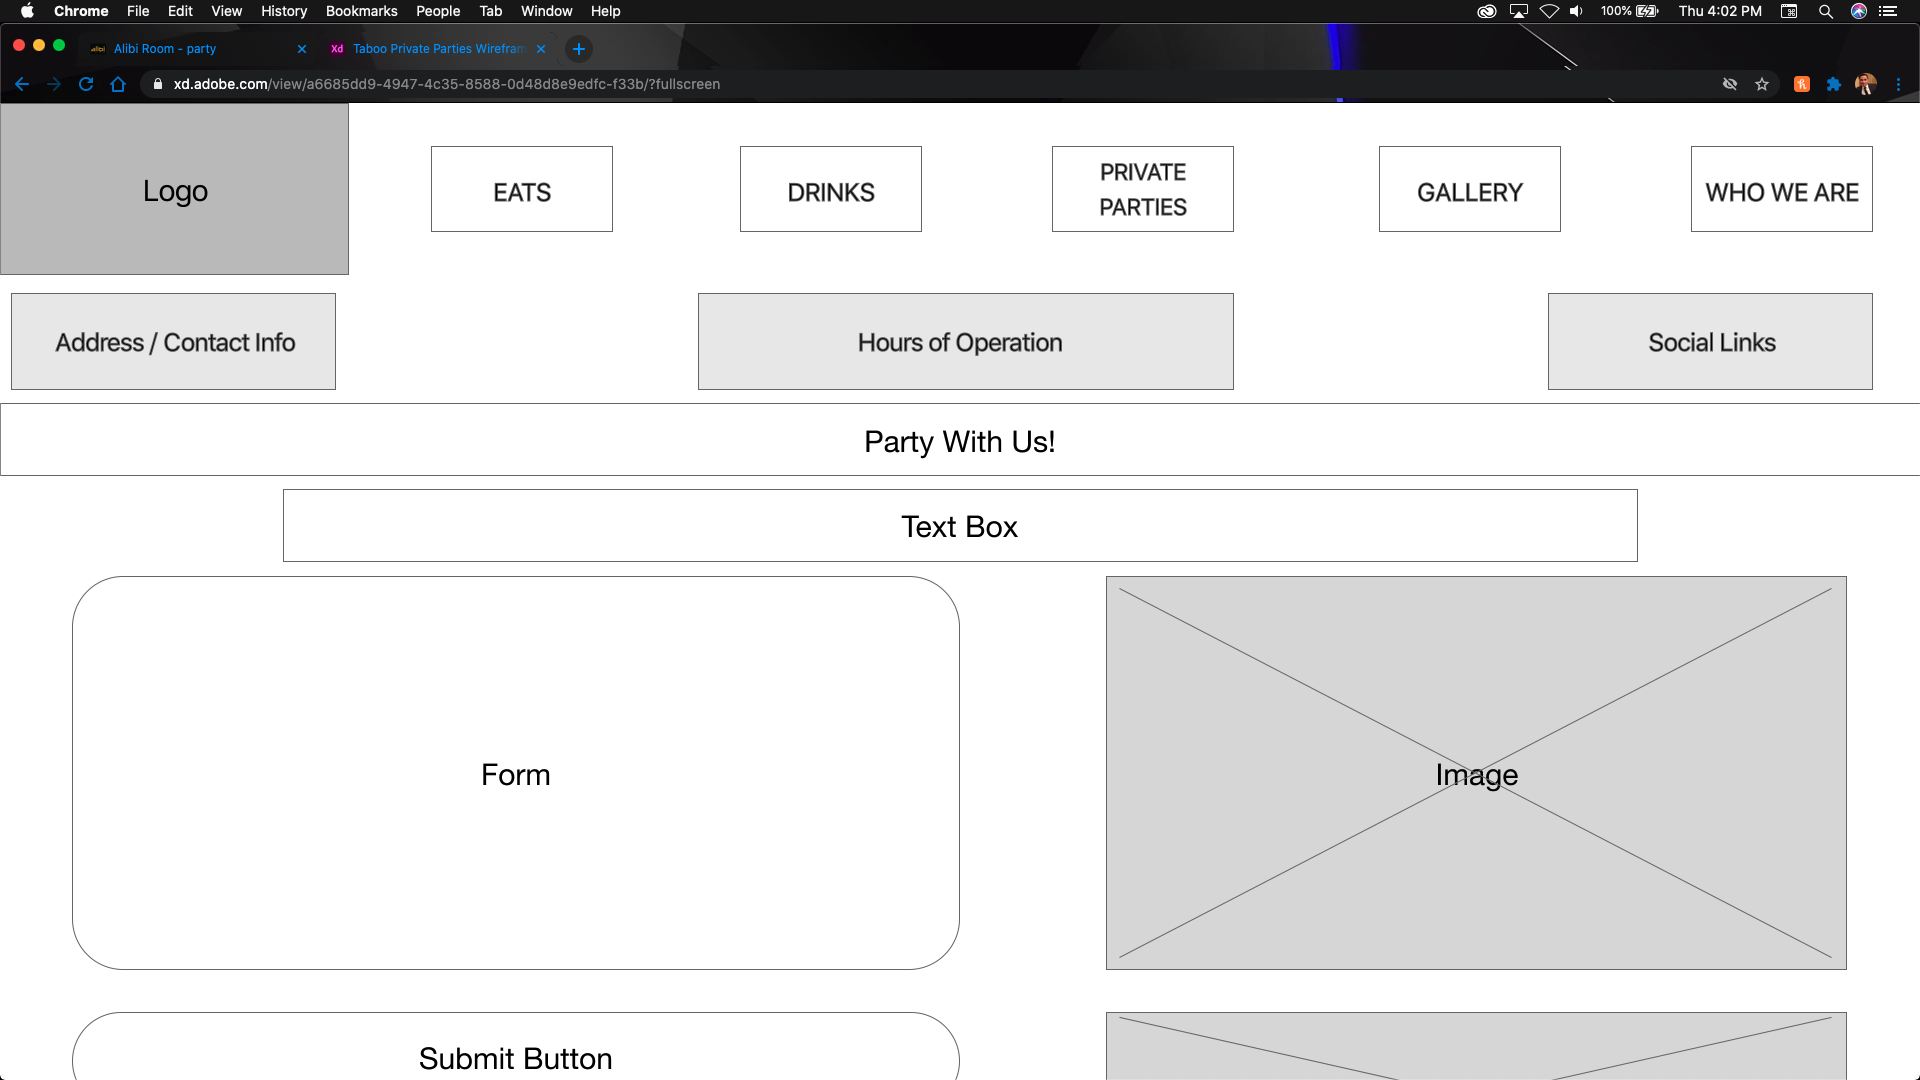Open the History menu
1920x1080 pixels.
(283, 11)
